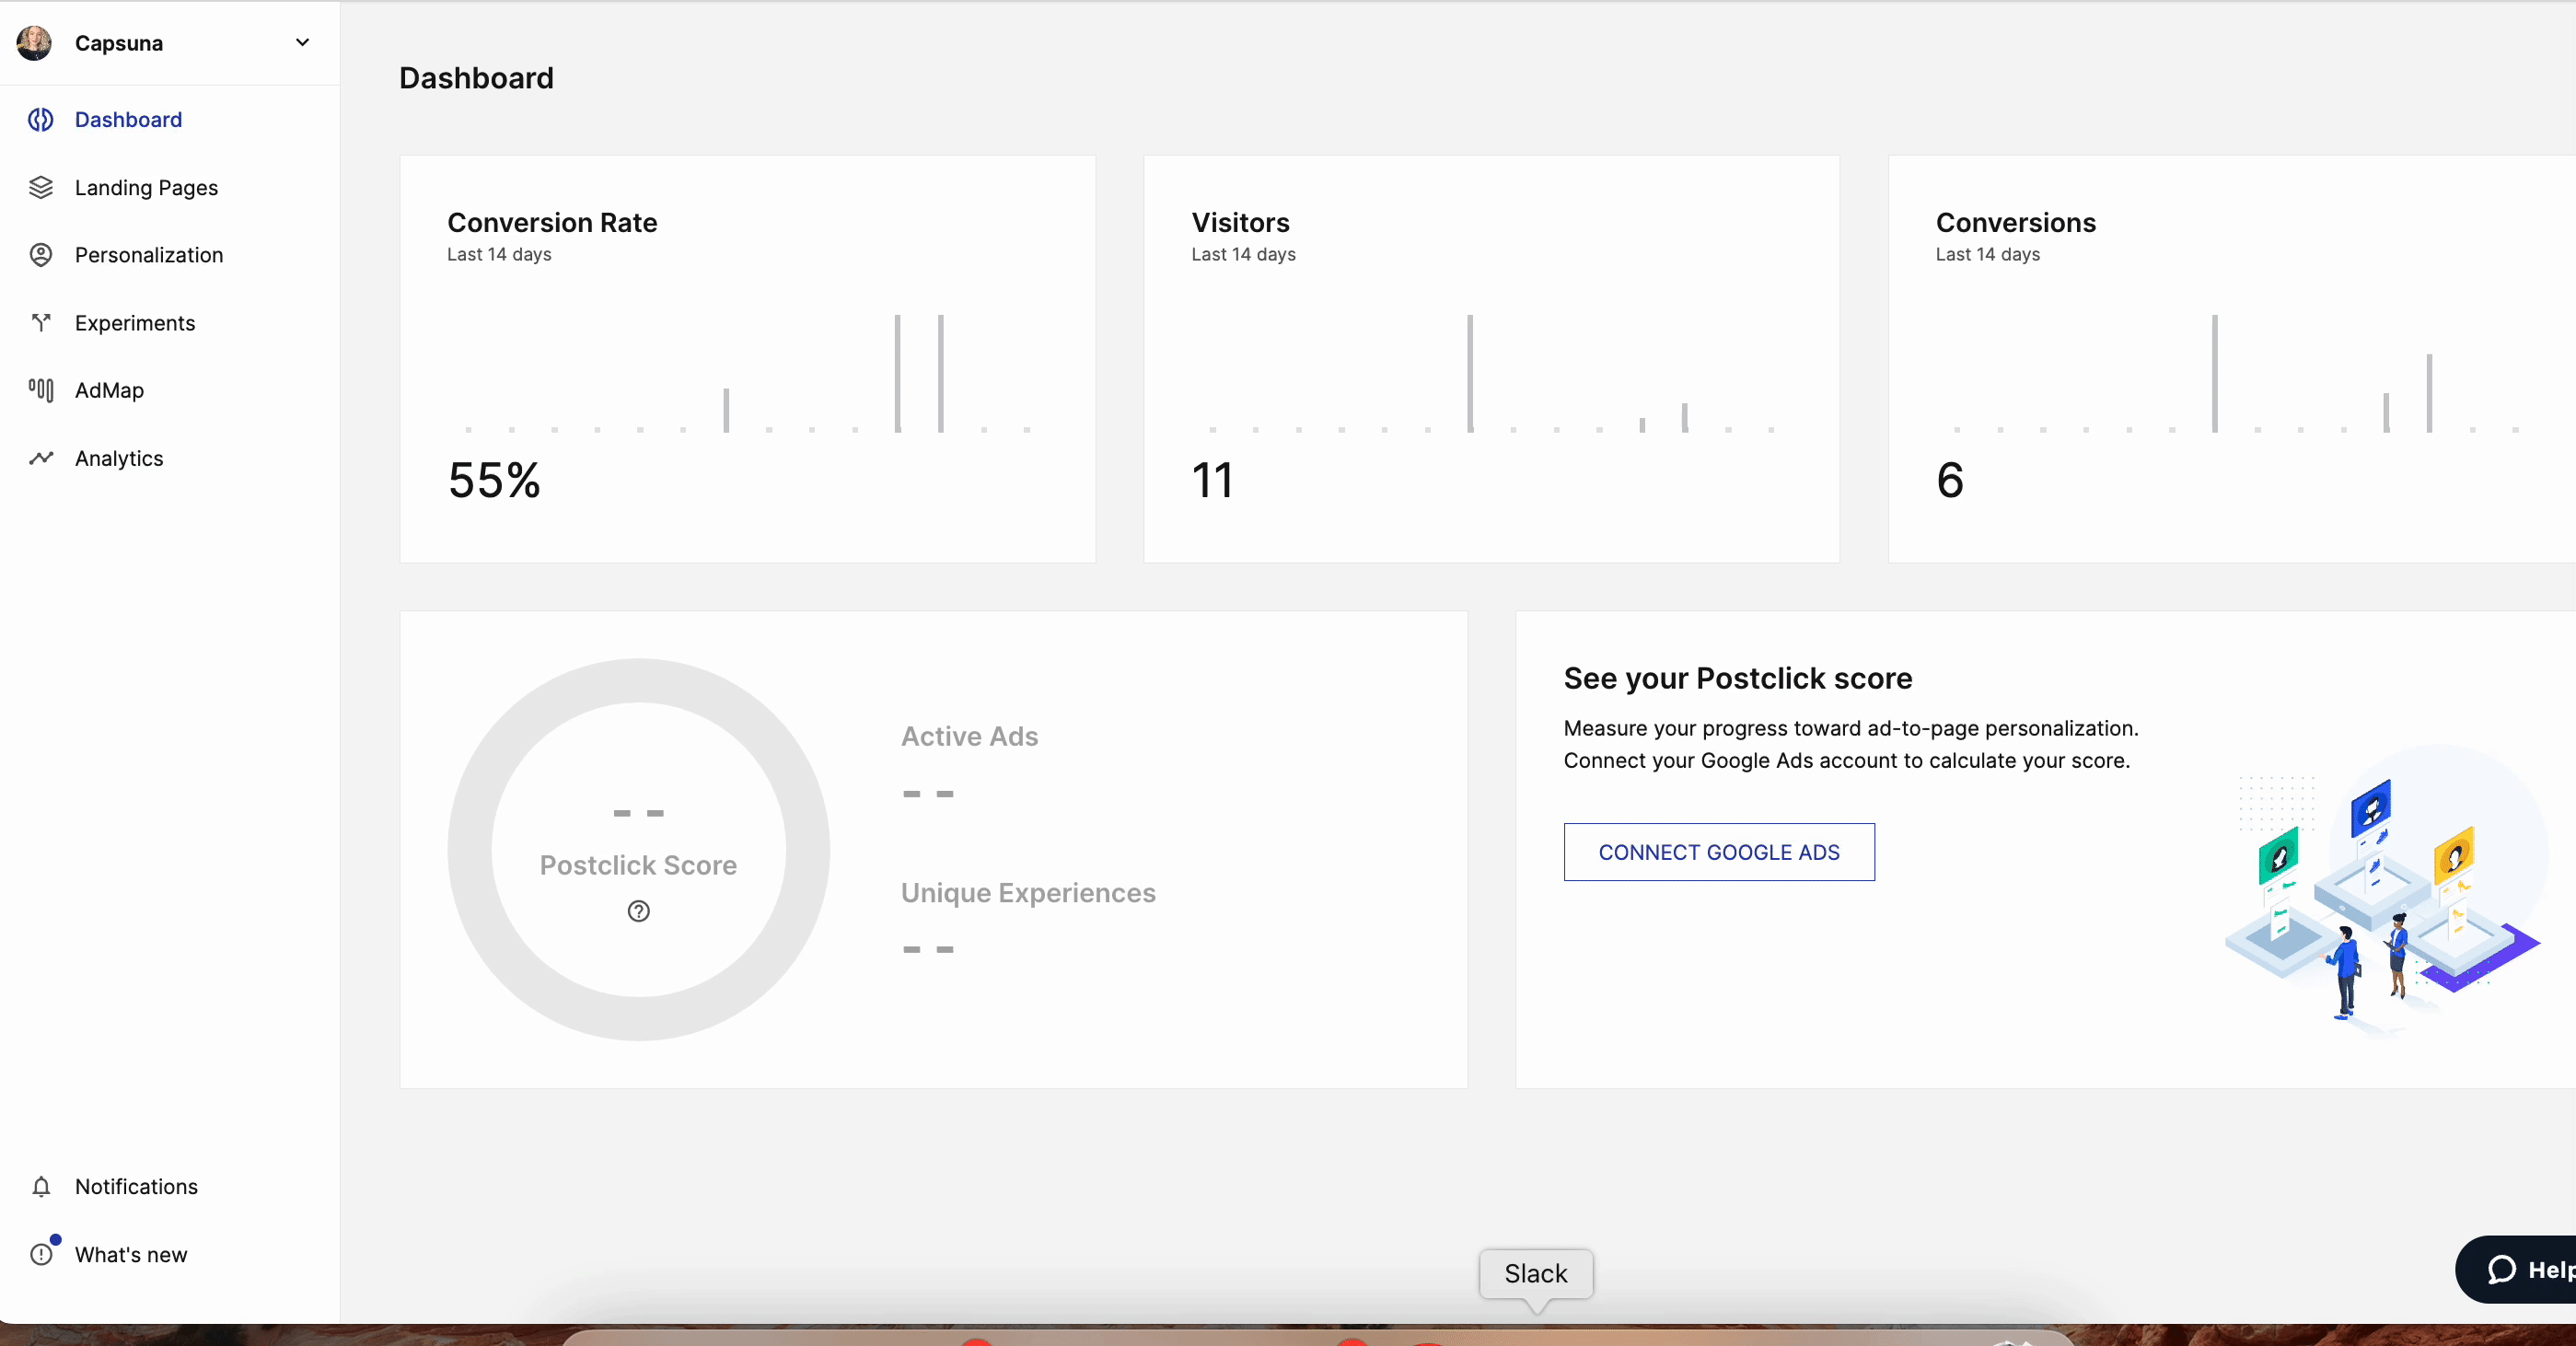Go to the Analytics section
Screen dimensions: 2576x1346
119,458
